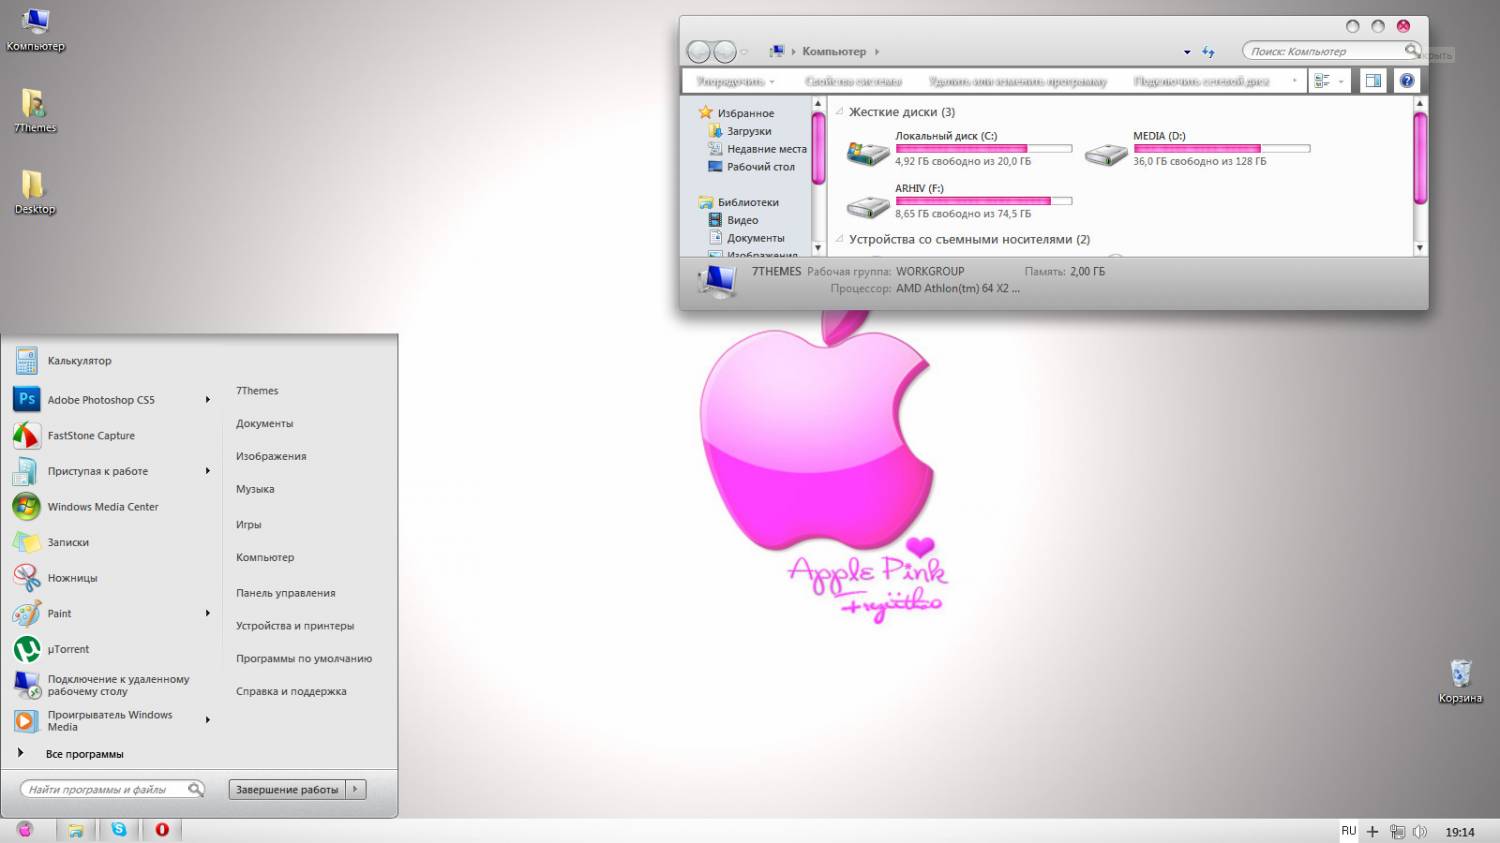Select MEDIA (D:) drive
1500x843 pixels.
[1197, 148]
